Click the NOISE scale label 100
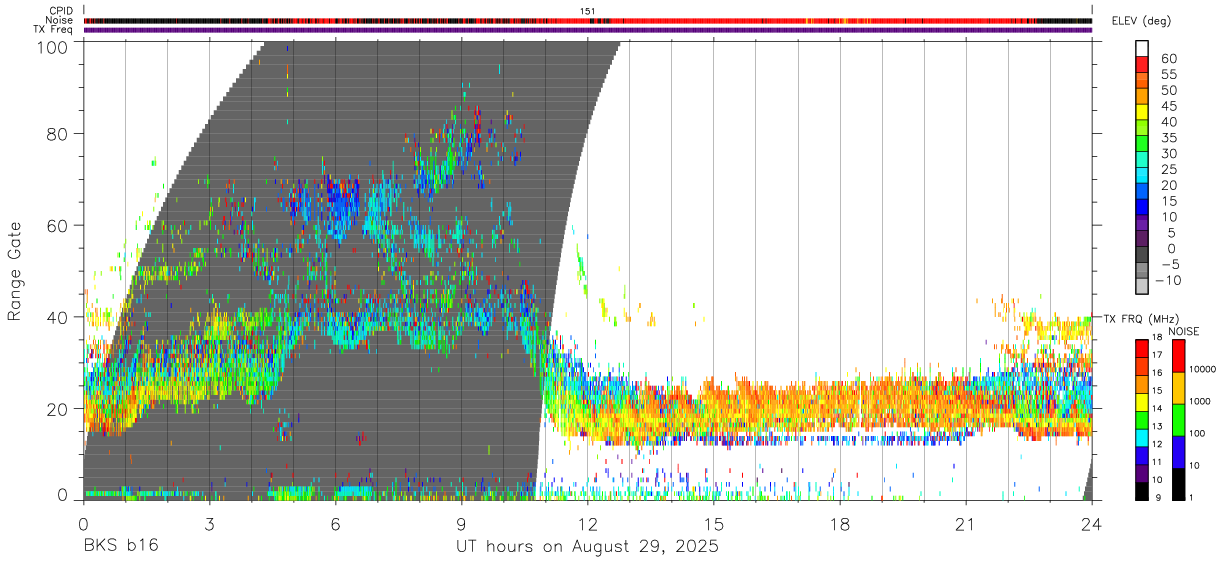Screen dimensions: 1228x567 [x=1196, y=435]
